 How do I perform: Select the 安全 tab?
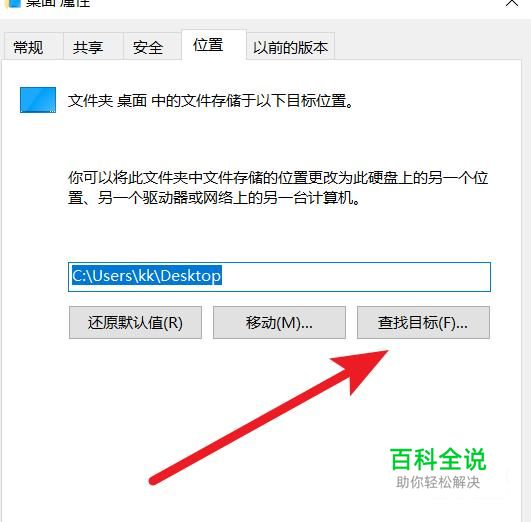click(x=148, y=47)
